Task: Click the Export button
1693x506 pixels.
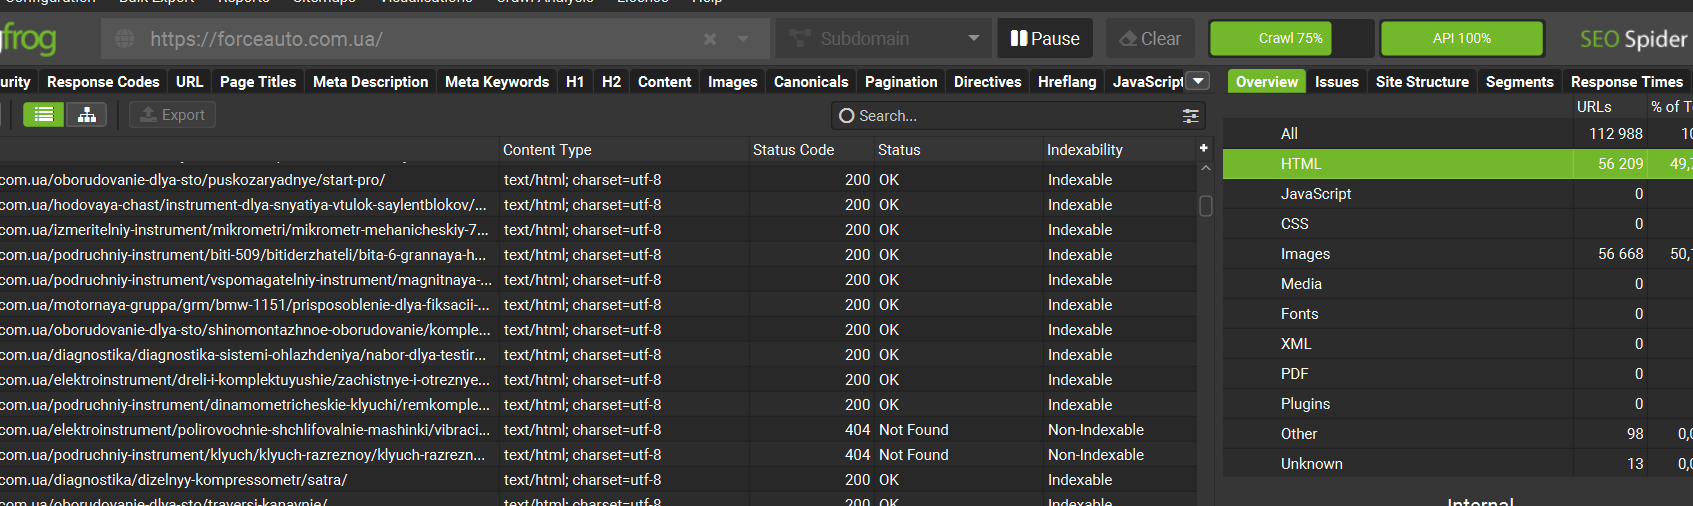Action: pos(172,115)
